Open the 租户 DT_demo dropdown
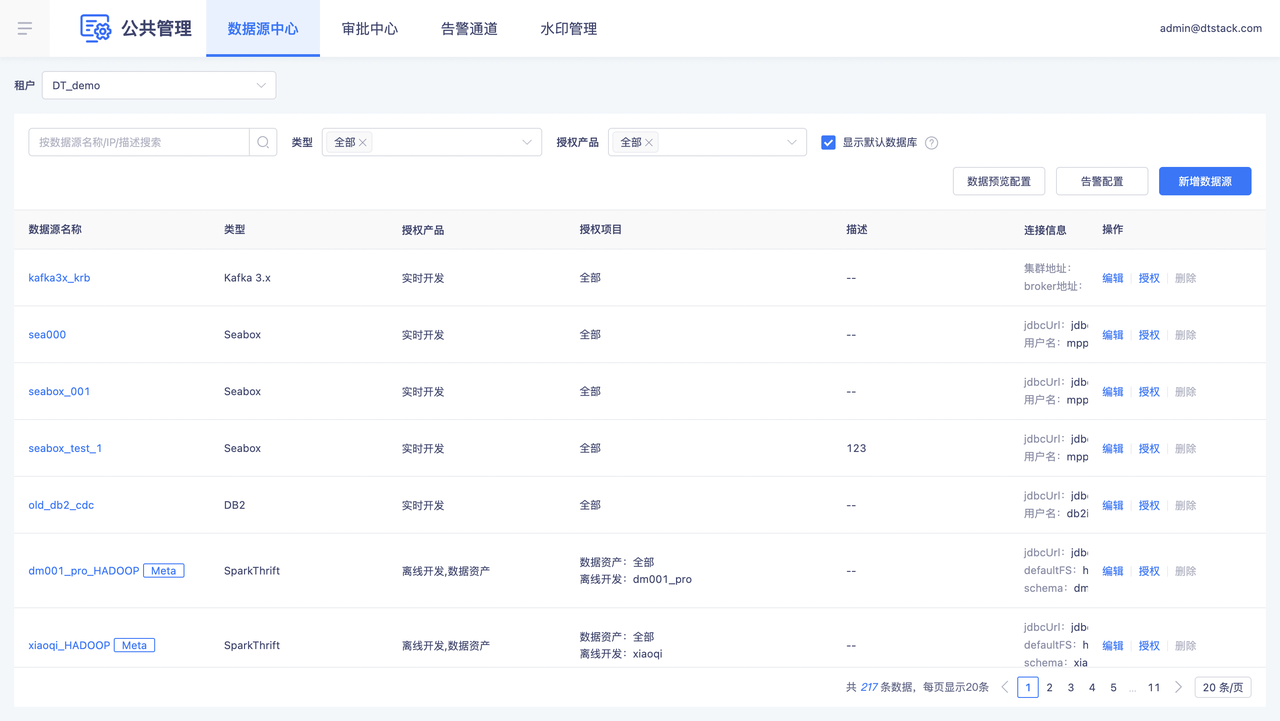This screenshot has height=721, width=1280. point(159,85)
